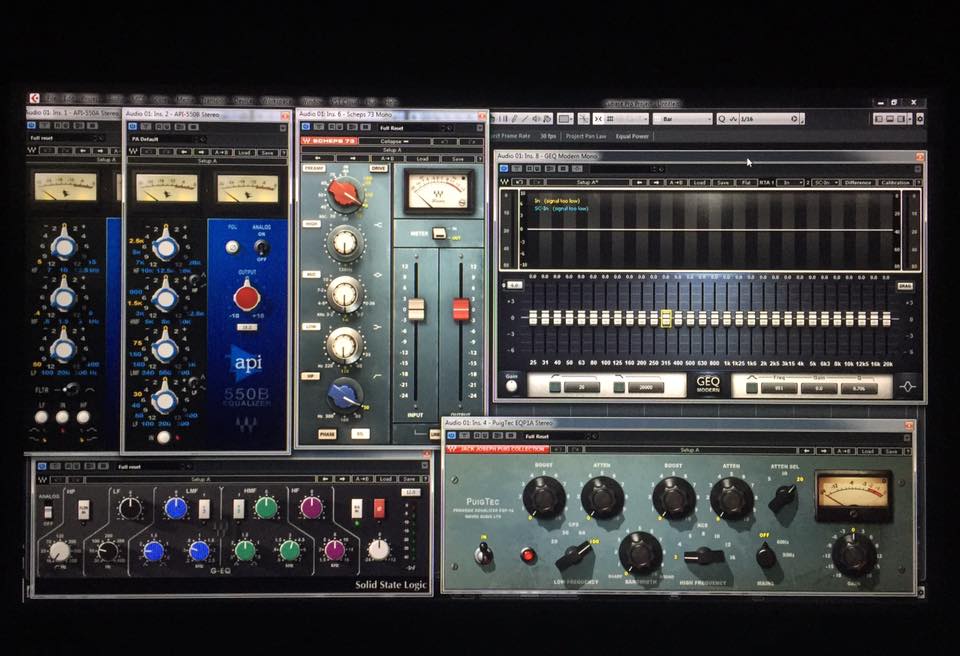Image resolution: width=960 pixels, height=656 pixels.
Task: Click the red lamp on PuigTec EQP1A
Action: coord(528,556)
